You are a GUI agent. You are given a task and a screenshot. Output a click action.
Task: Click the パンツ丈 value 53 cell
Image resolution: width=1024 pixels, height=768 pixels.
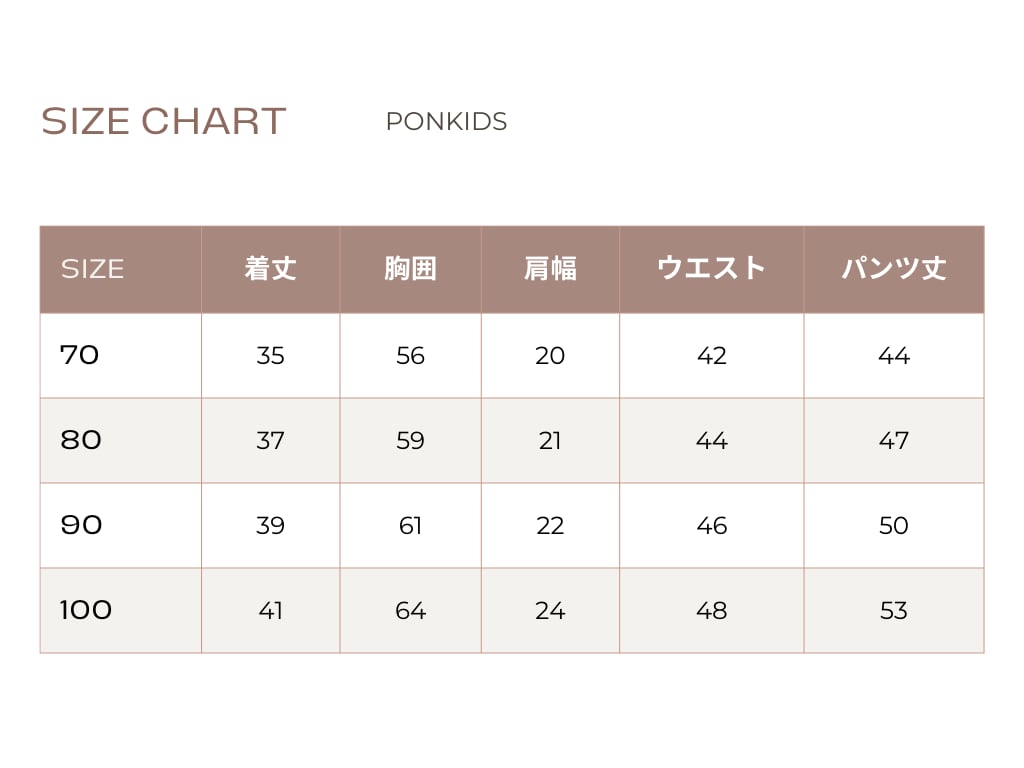point(893,611)
